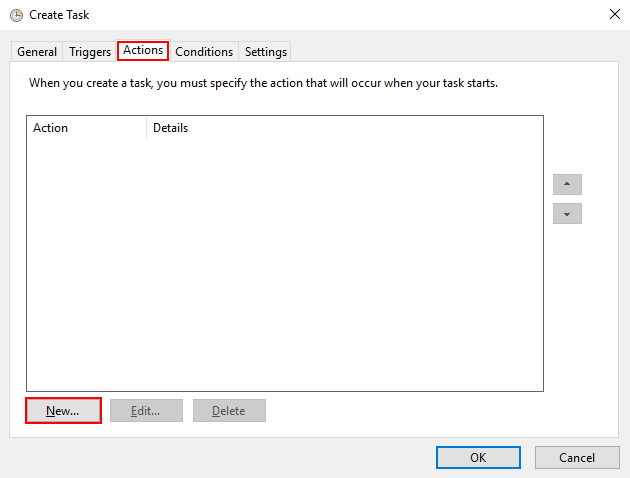630x478 pixels.
Task: Click the Create Task title text
Action: click(x=61, y=15)
